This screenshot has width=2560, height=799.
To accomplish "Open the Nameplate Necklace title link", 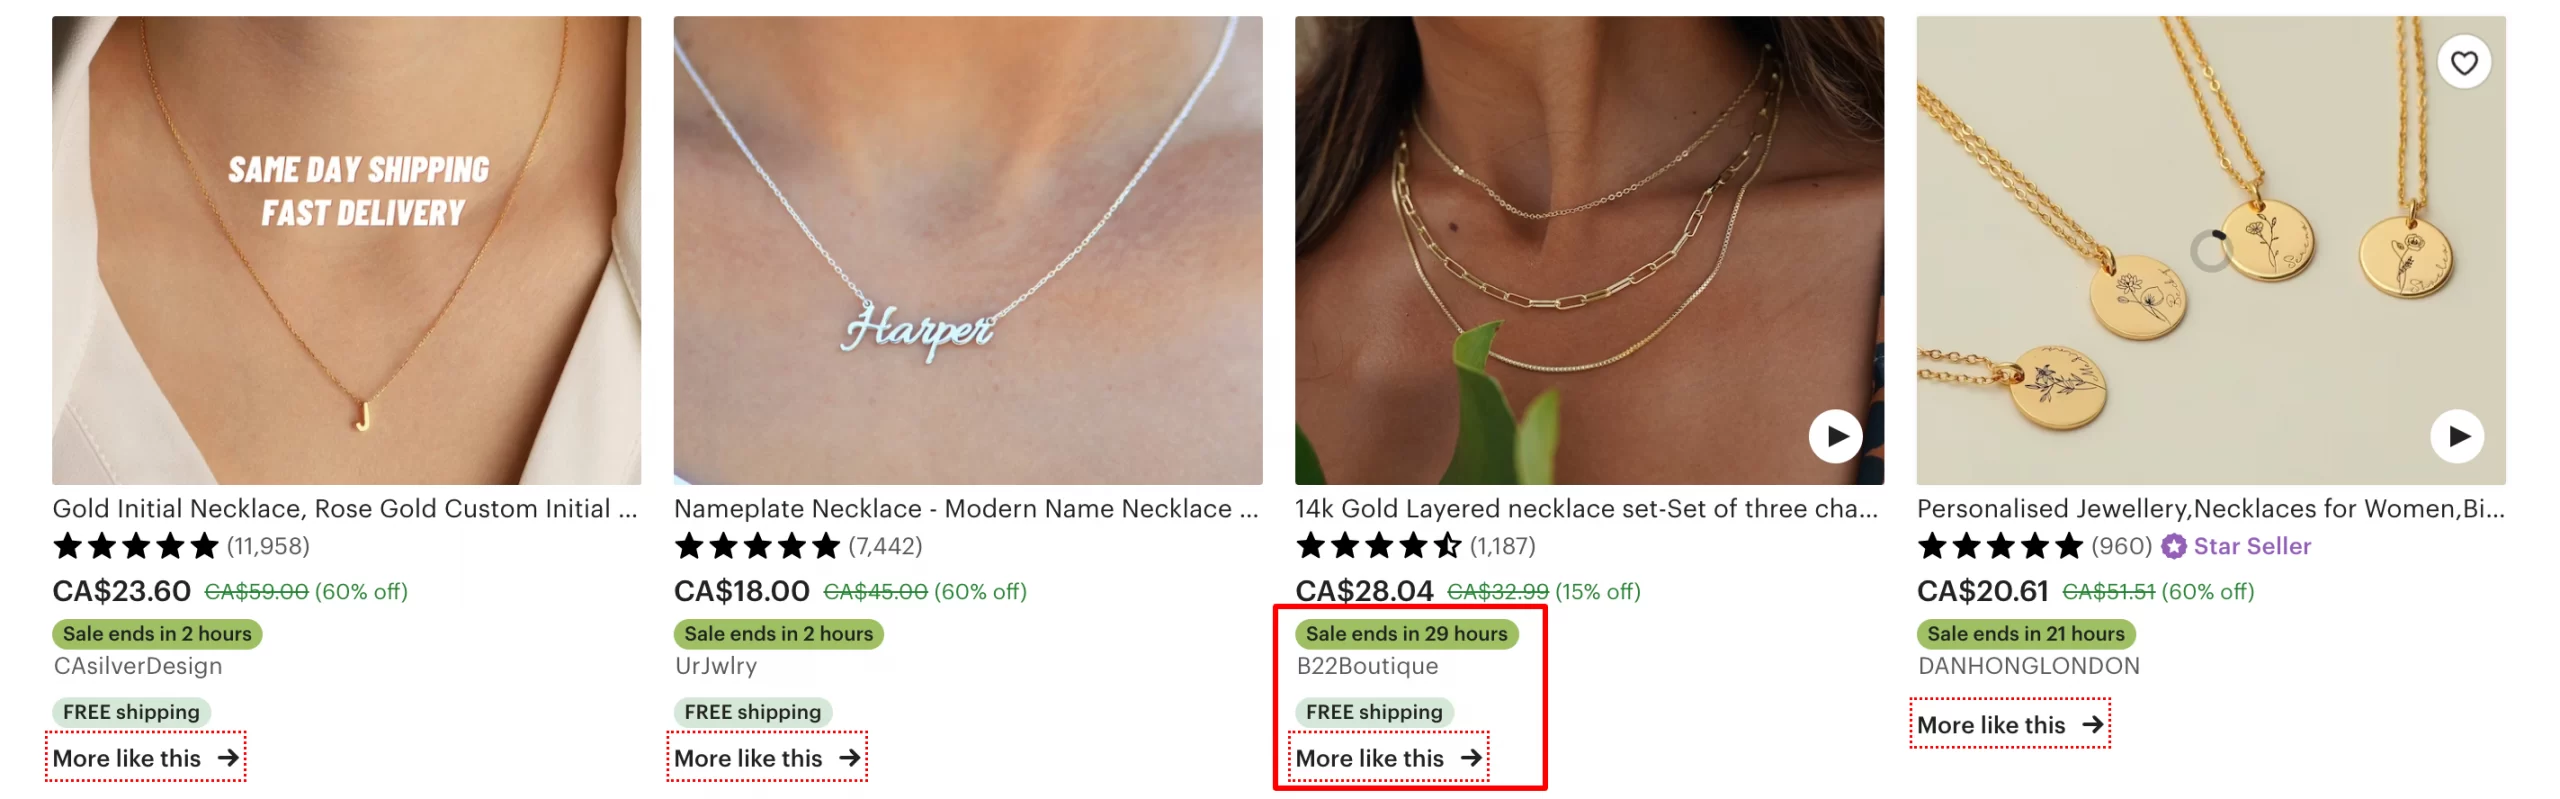I will 966,508.
